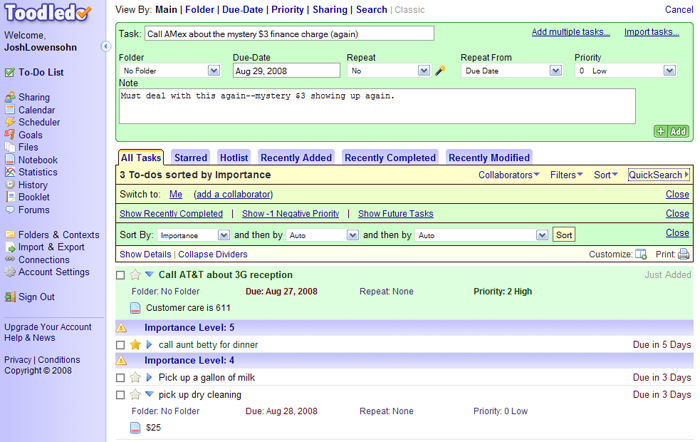This screenshot has height=442, width=700.
Task: Click the repeat wizard wand icon
Action: coord(440,71)
